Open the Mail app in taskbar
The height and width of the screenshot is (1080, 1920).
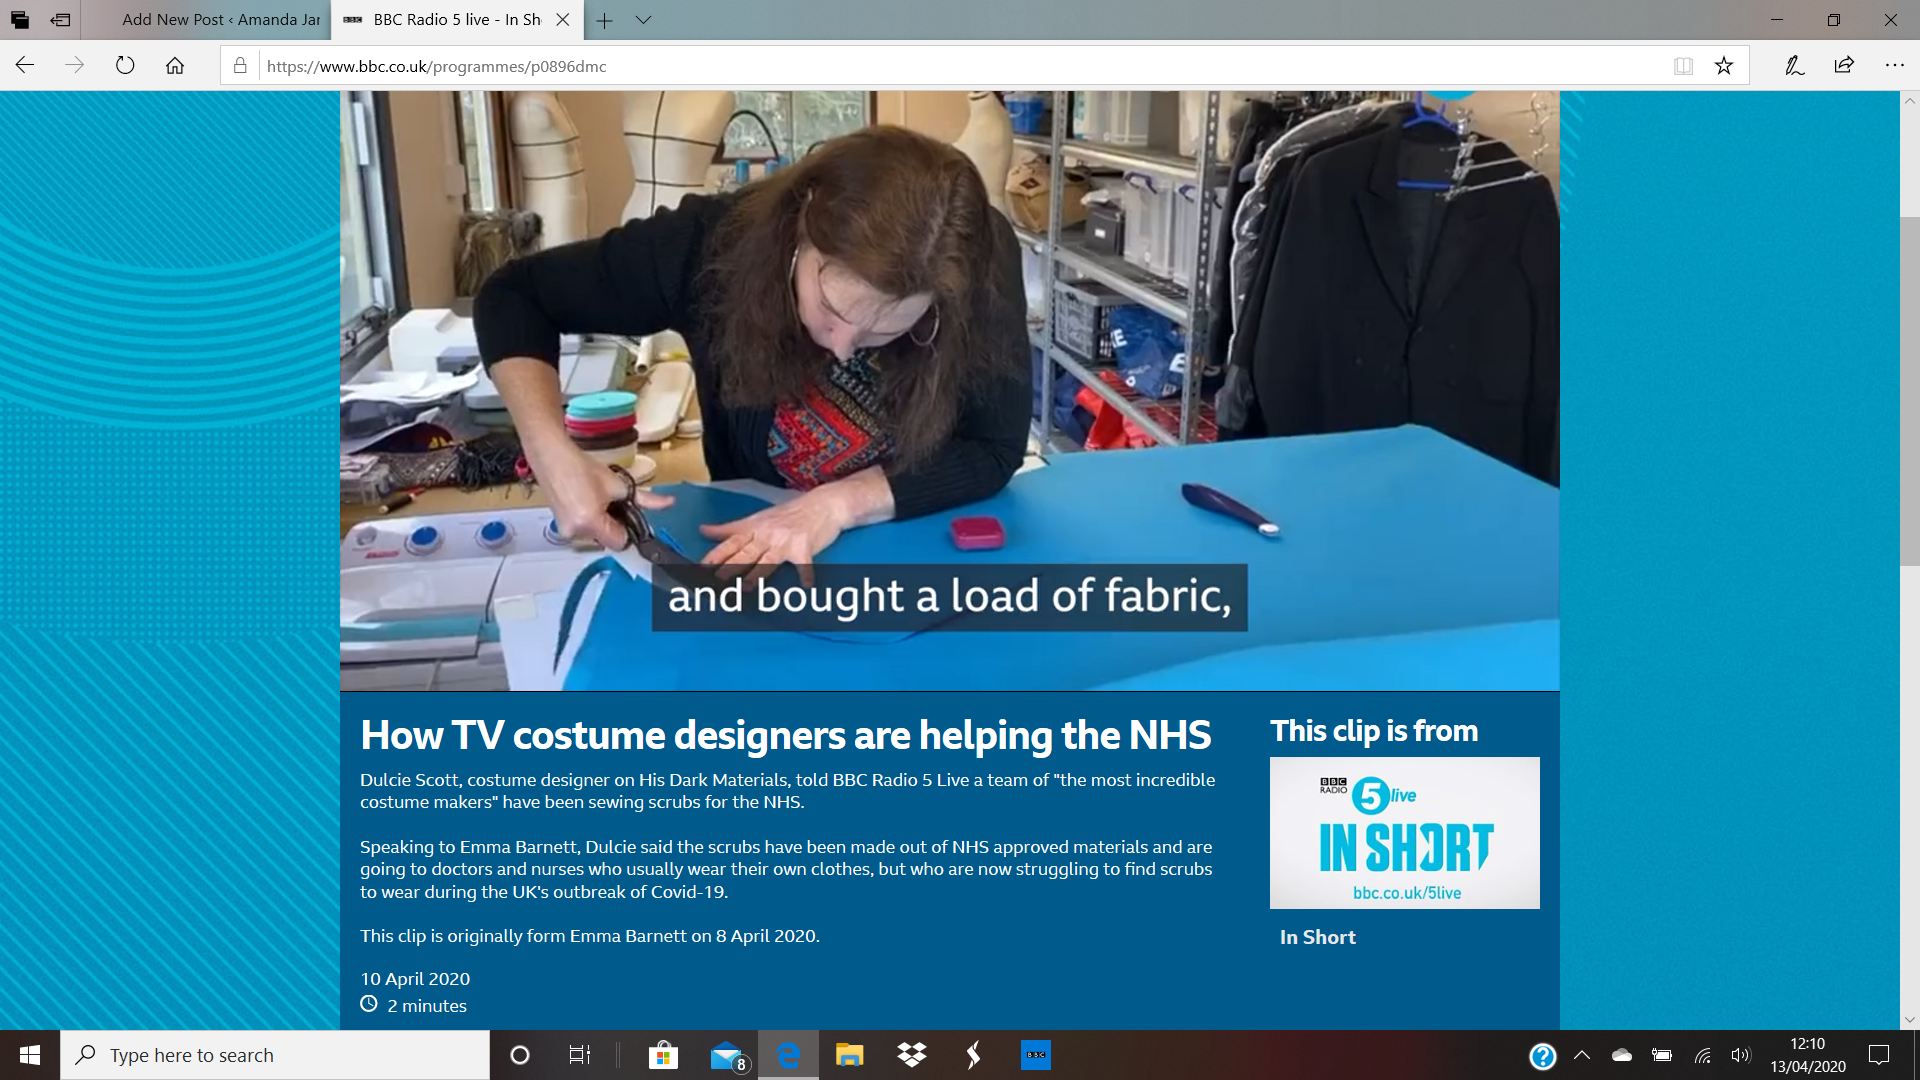727,1055
